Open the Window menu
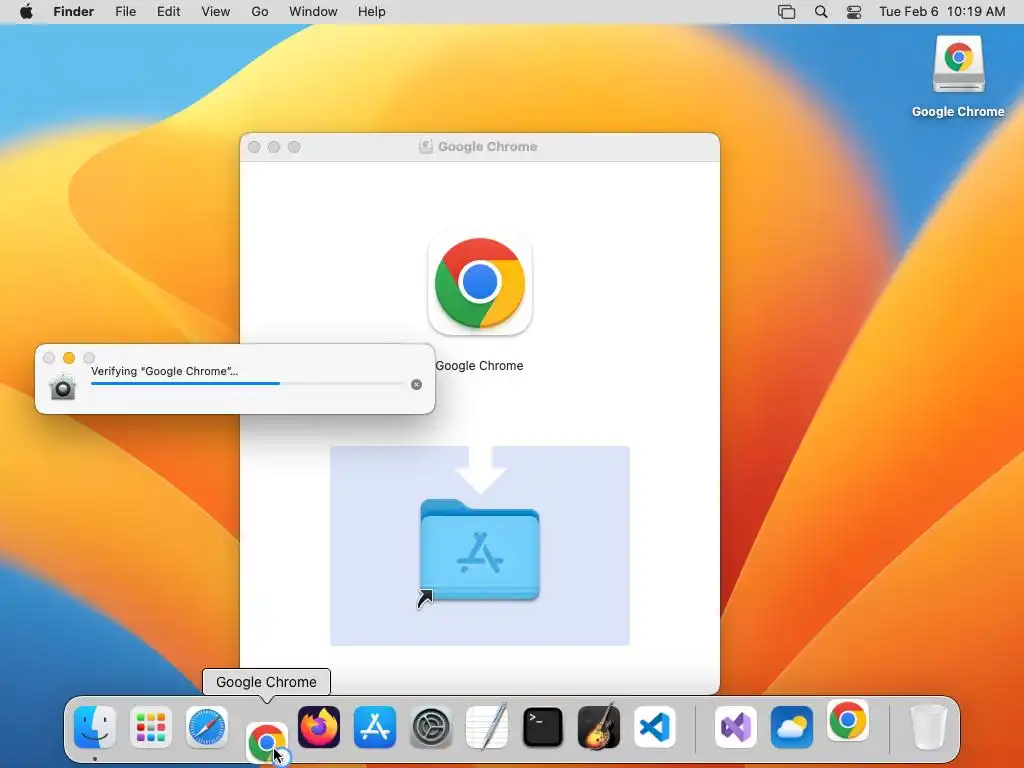 coord(313,12)
